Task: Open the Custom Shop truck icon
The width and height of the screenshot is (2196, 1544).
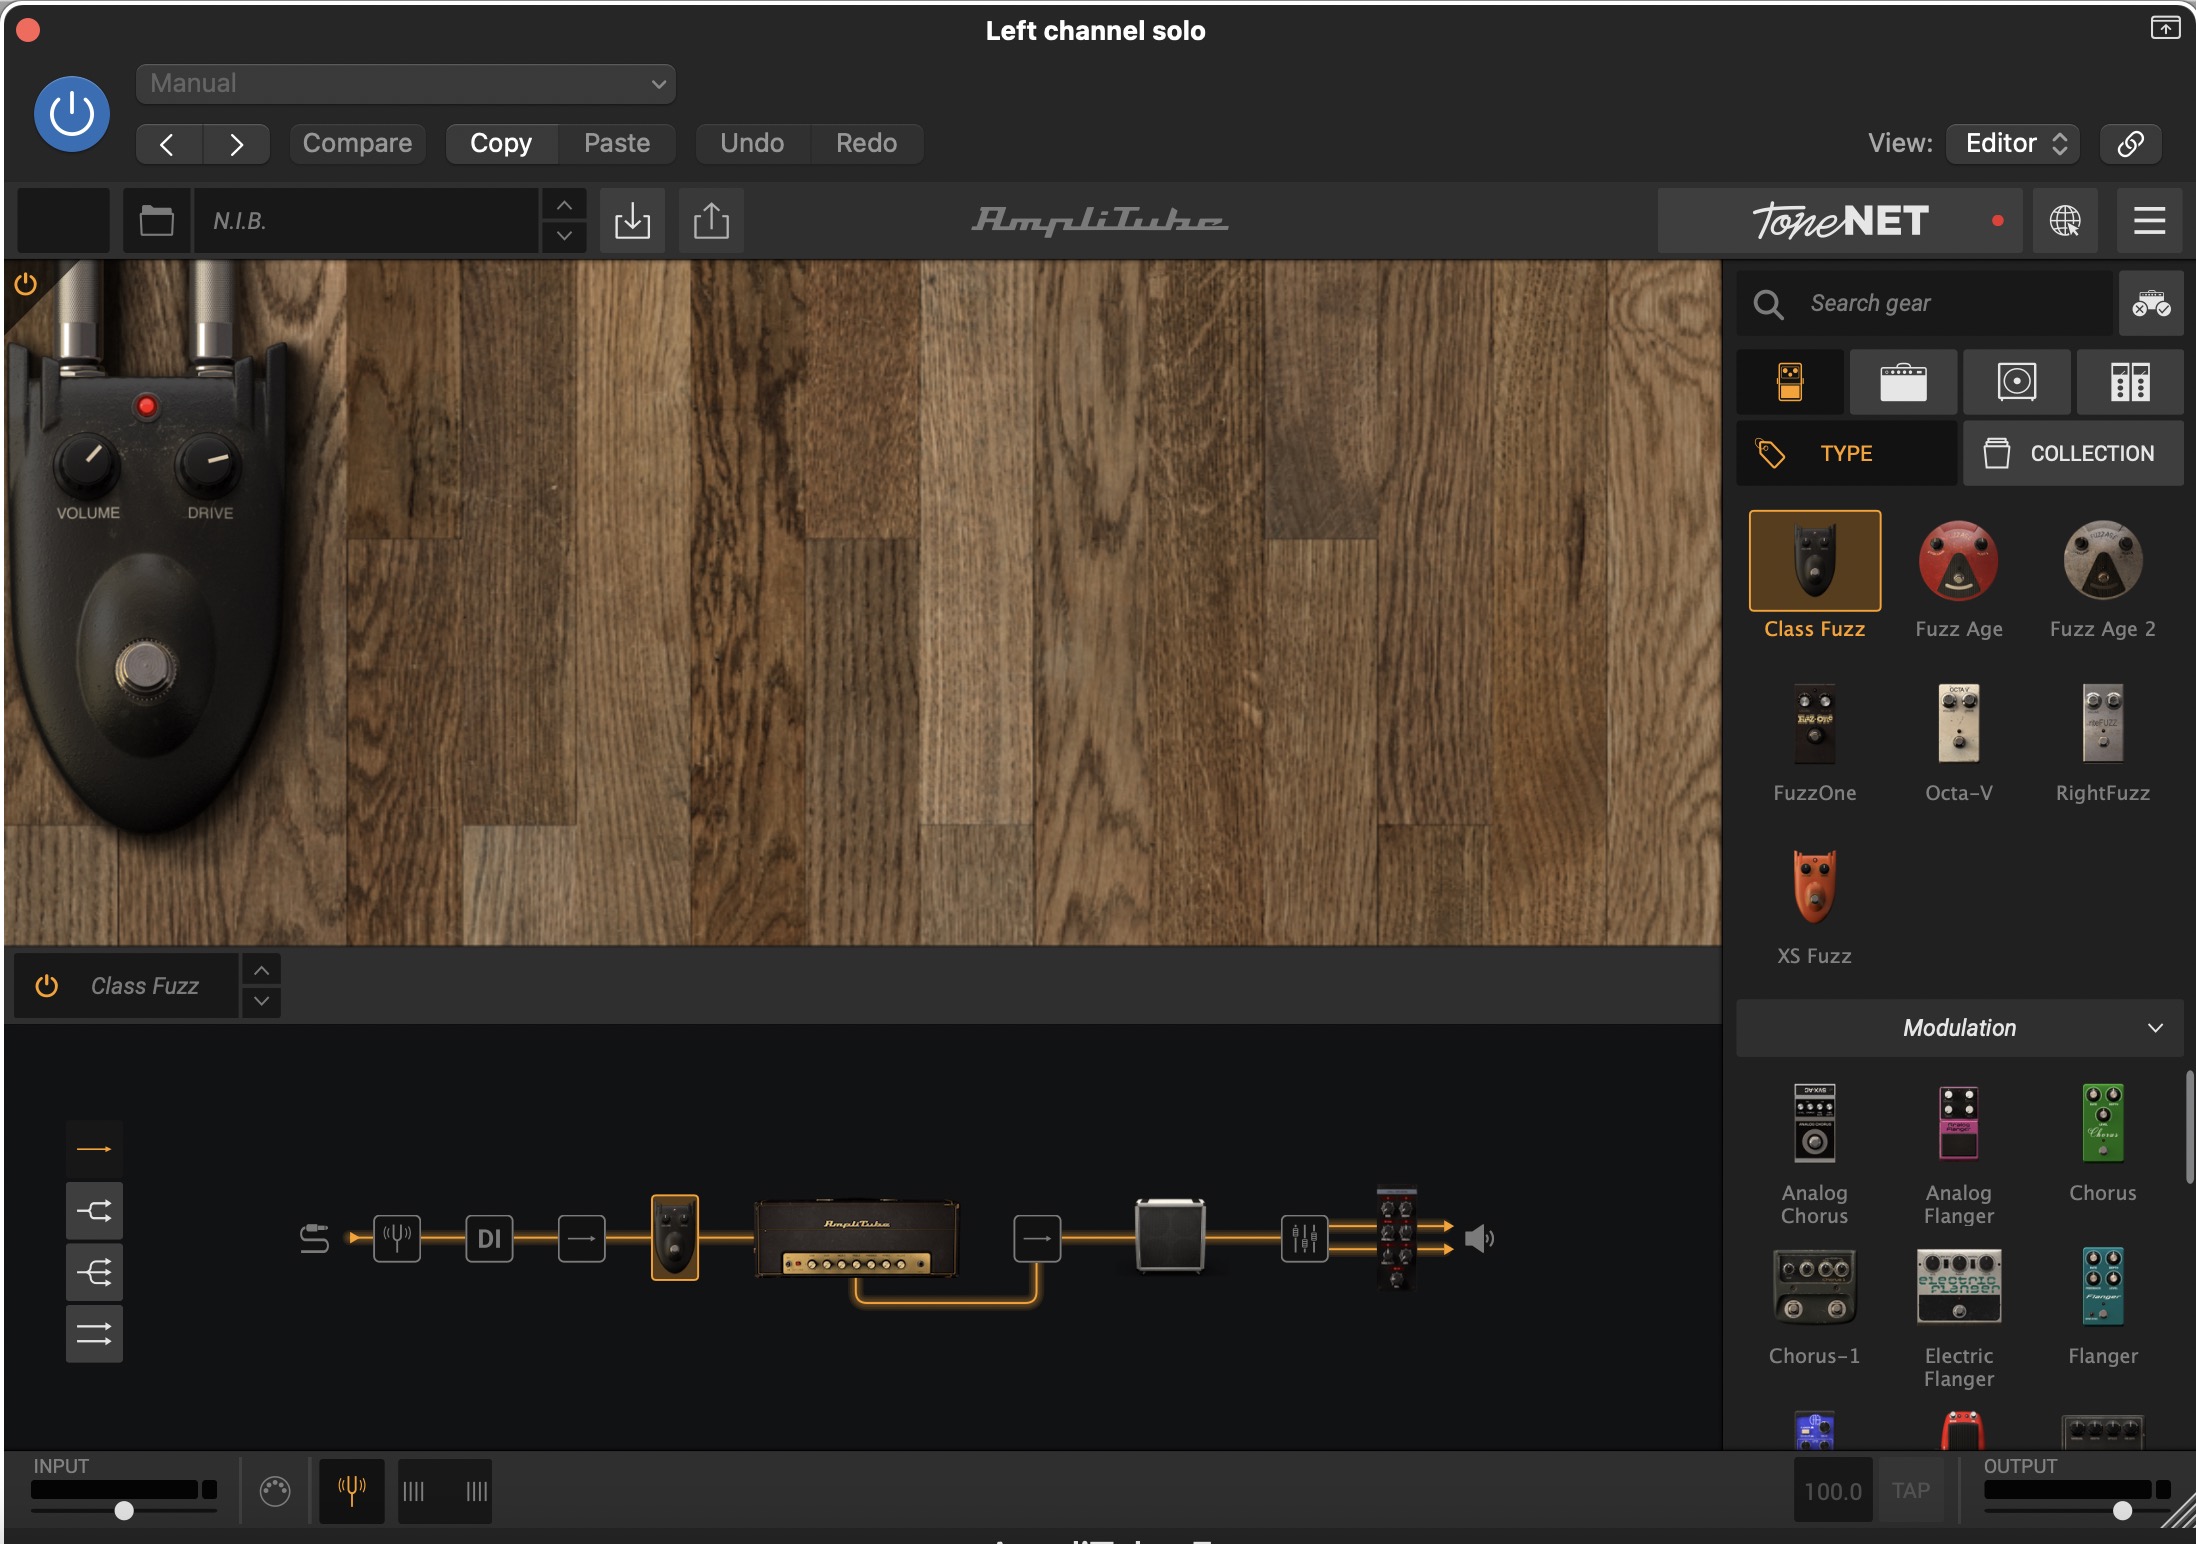Action: (x=2151, y=303)
